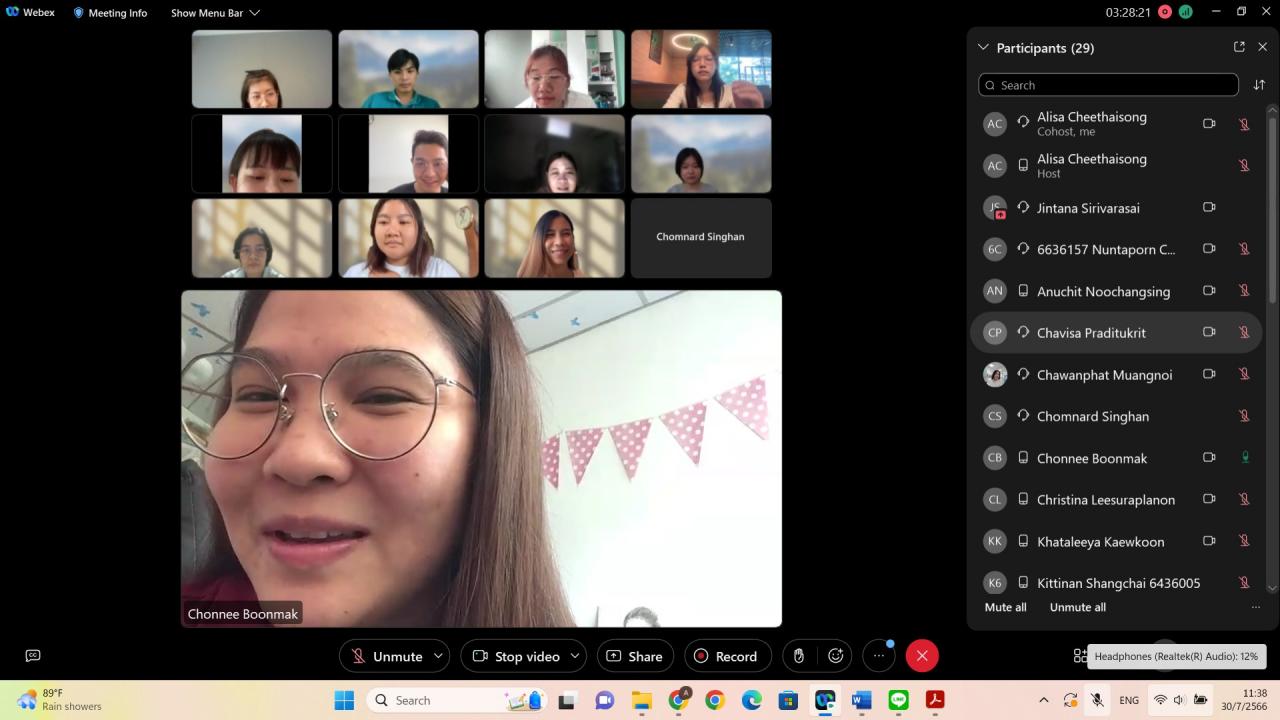Viewport: 1280px width, 720px height.
Task: Toggle the closed captions icon
Action: click(33, 656)
